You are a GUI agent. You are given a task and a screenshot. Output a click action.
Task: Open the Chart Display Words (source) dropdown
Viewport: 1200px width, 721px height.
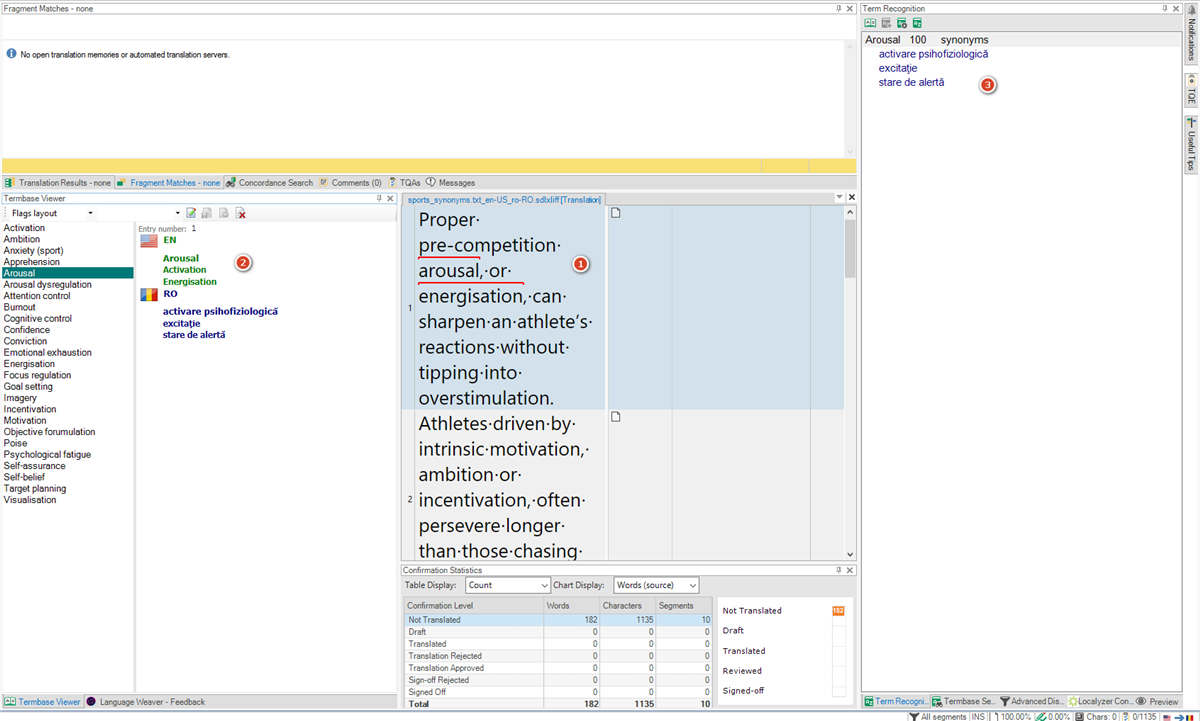(x=656, y=585)
